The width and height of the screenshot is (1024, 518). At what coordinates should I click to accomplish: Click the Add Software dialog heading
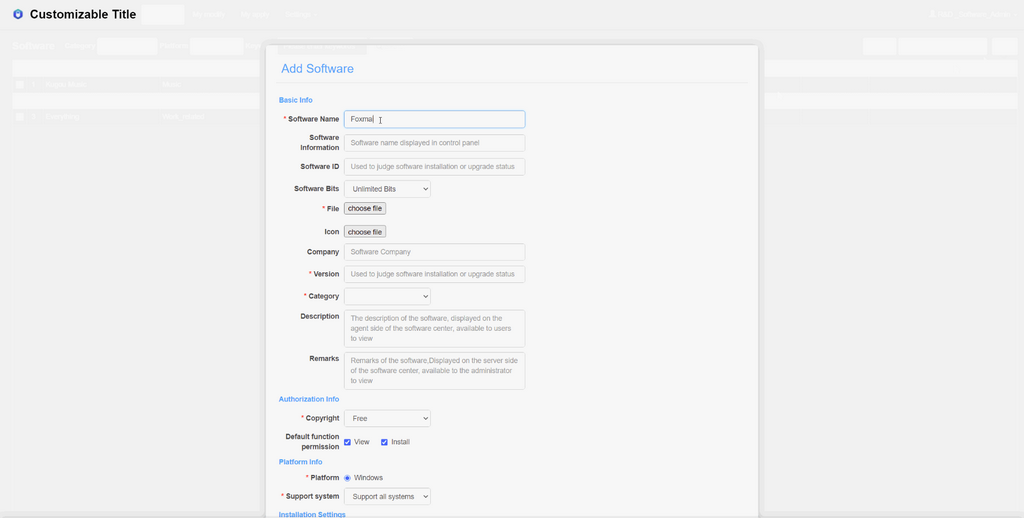317,69
